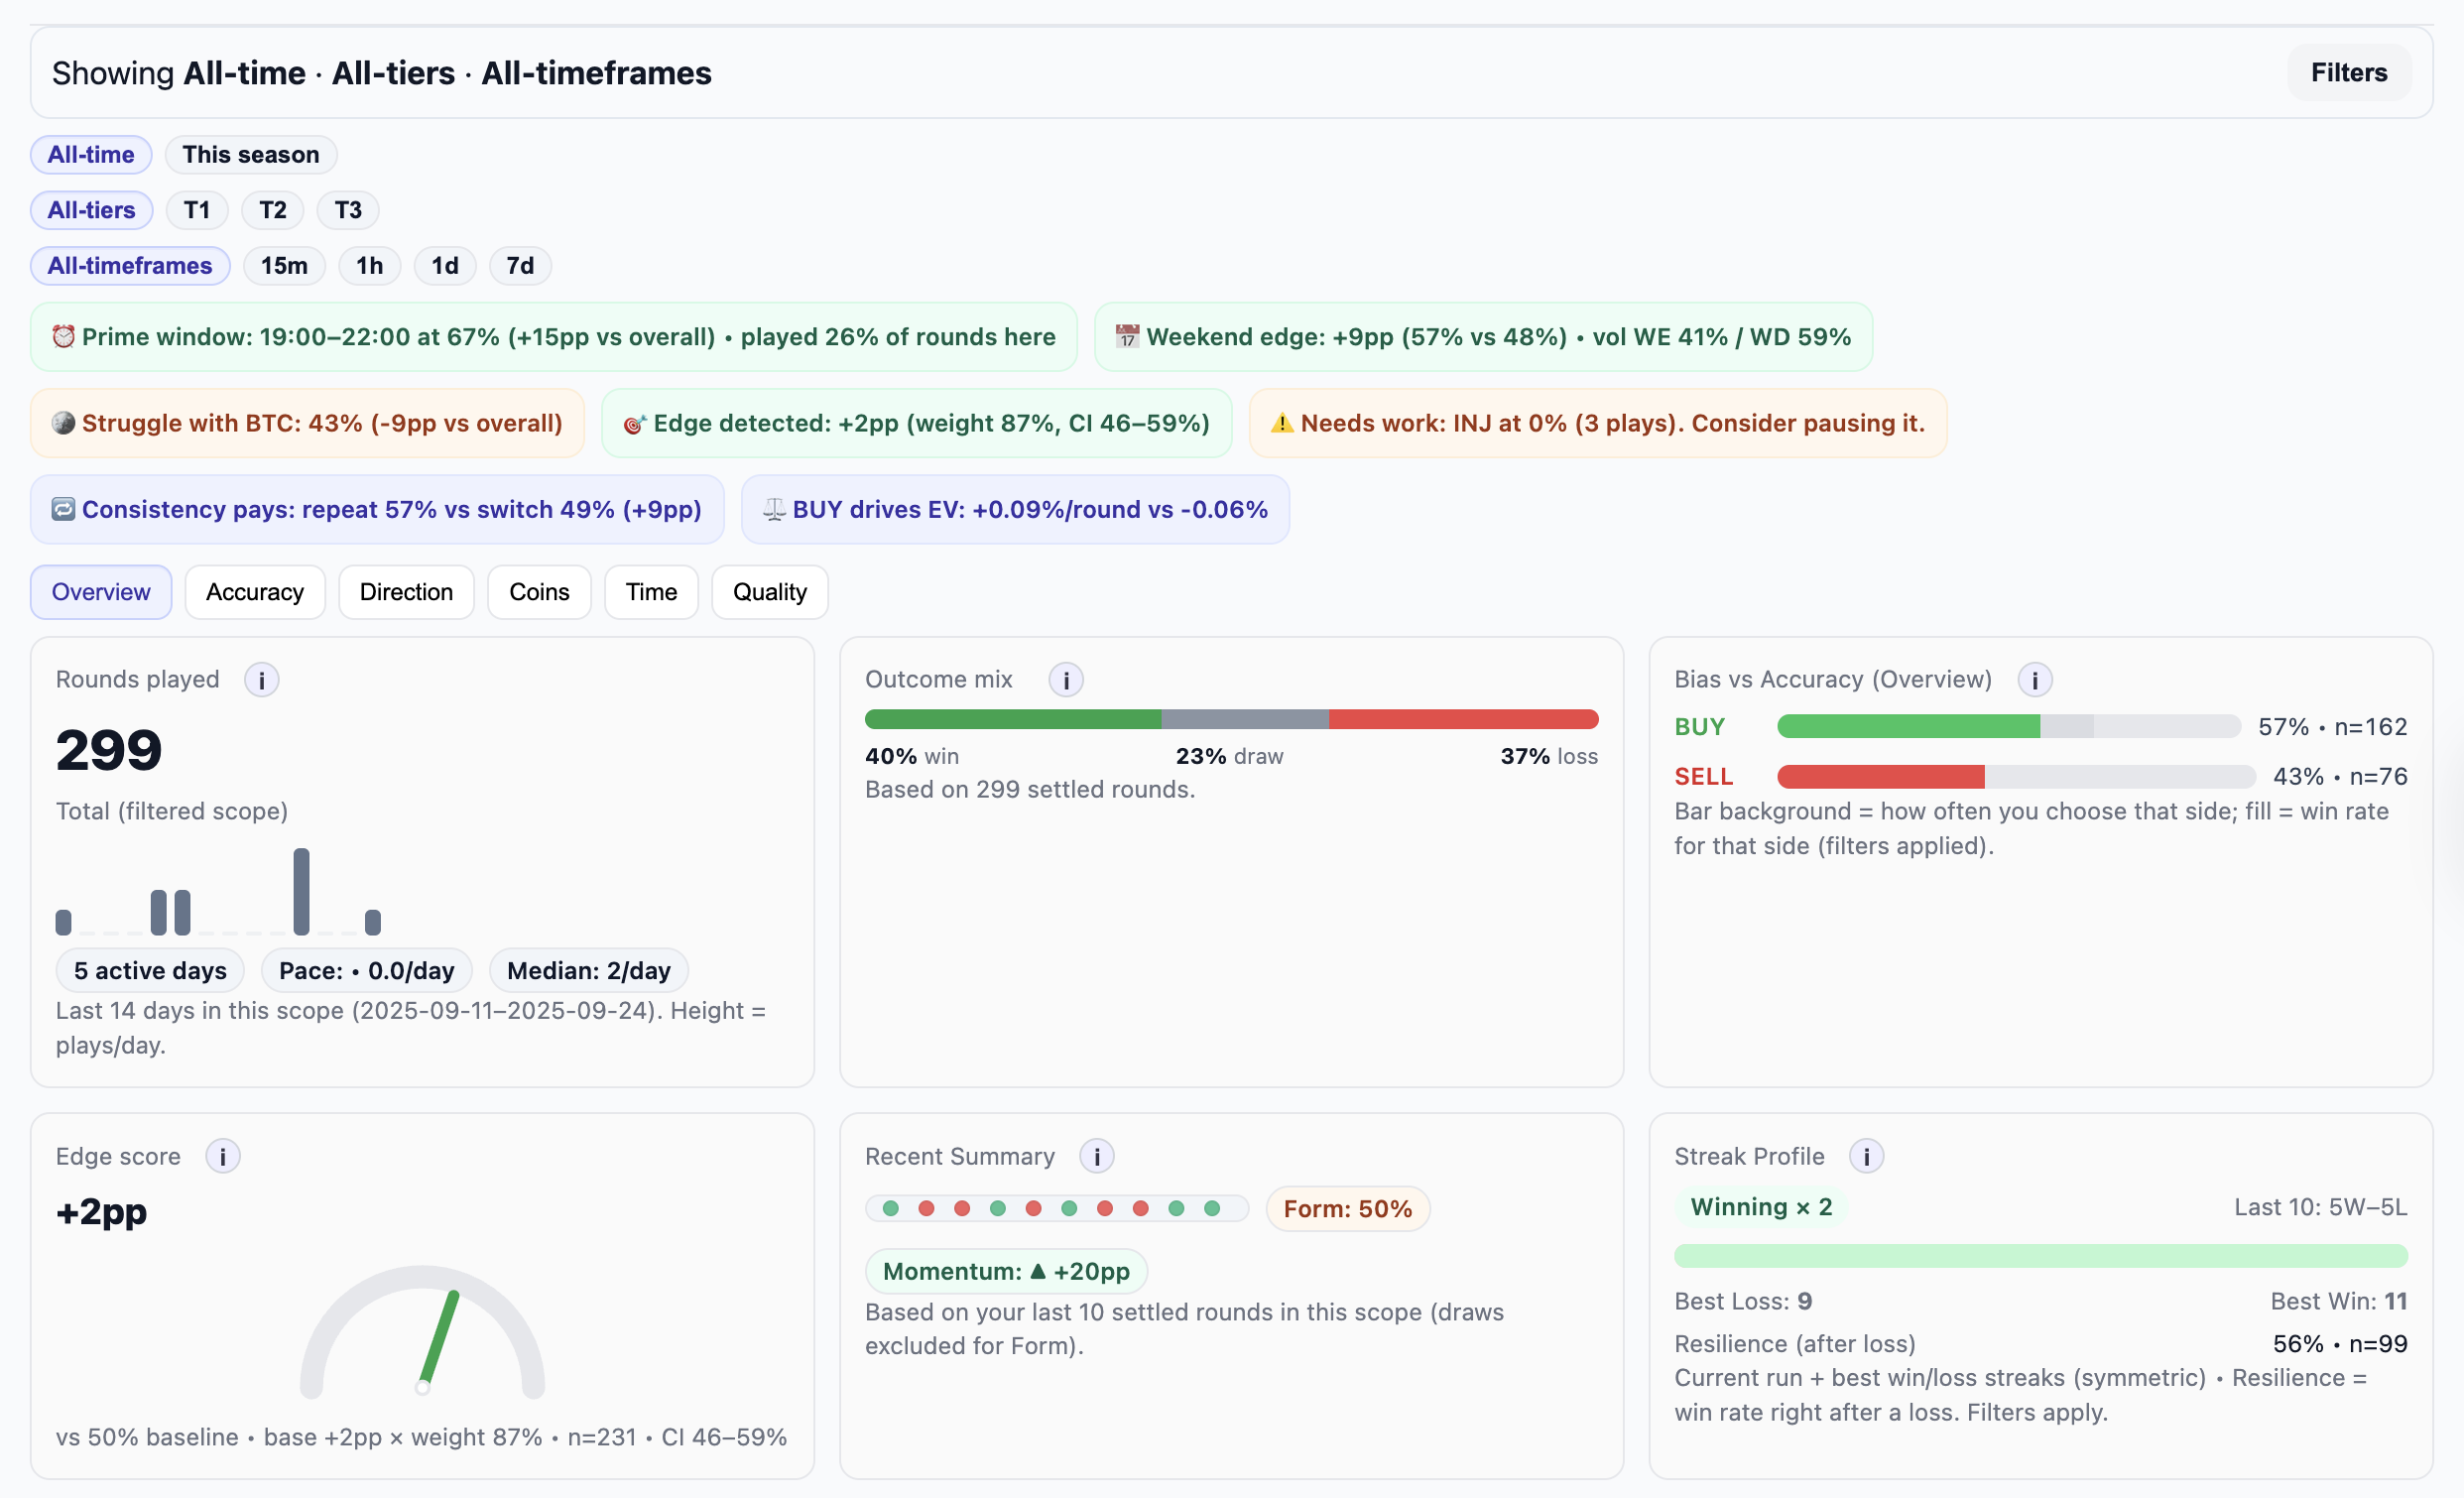Image resolution: width=2464 pixels, height=1498 pixels.
Task: Open the Filters panel
Action: [2347, 73]
